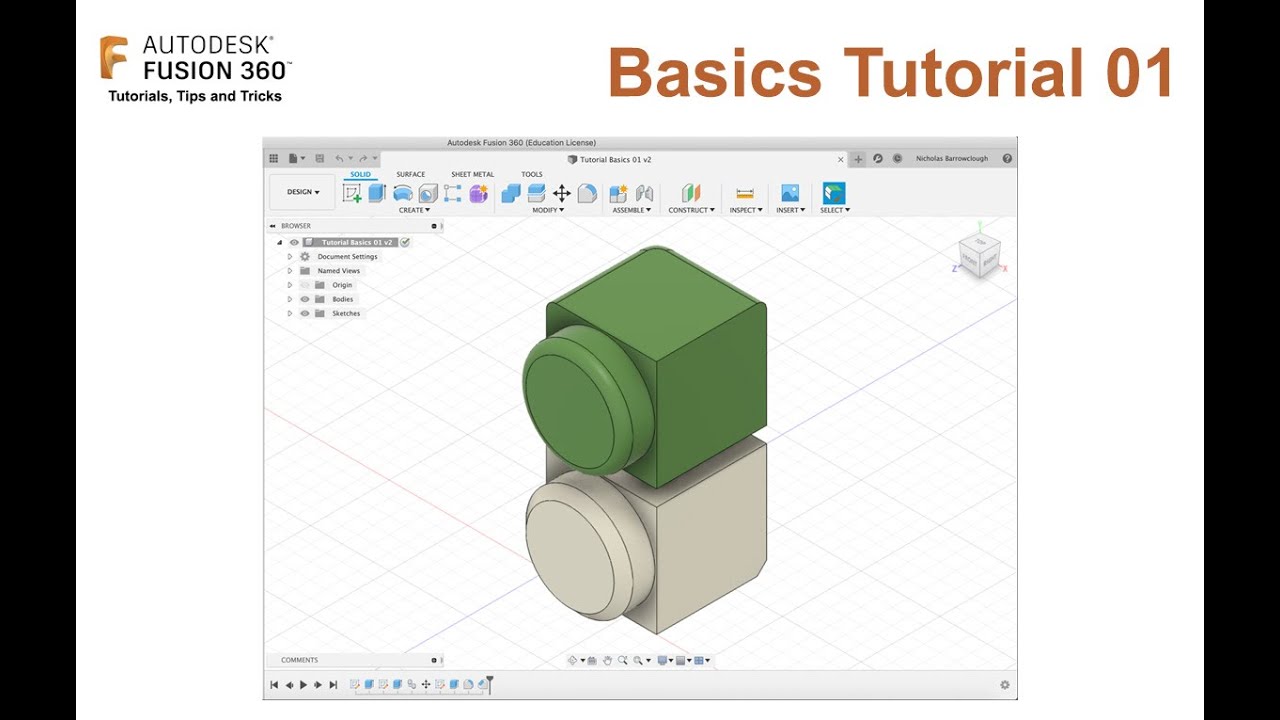The image size is (1280, 720).
Task: Switch to the Tools tab
Action: pos(532,174)
